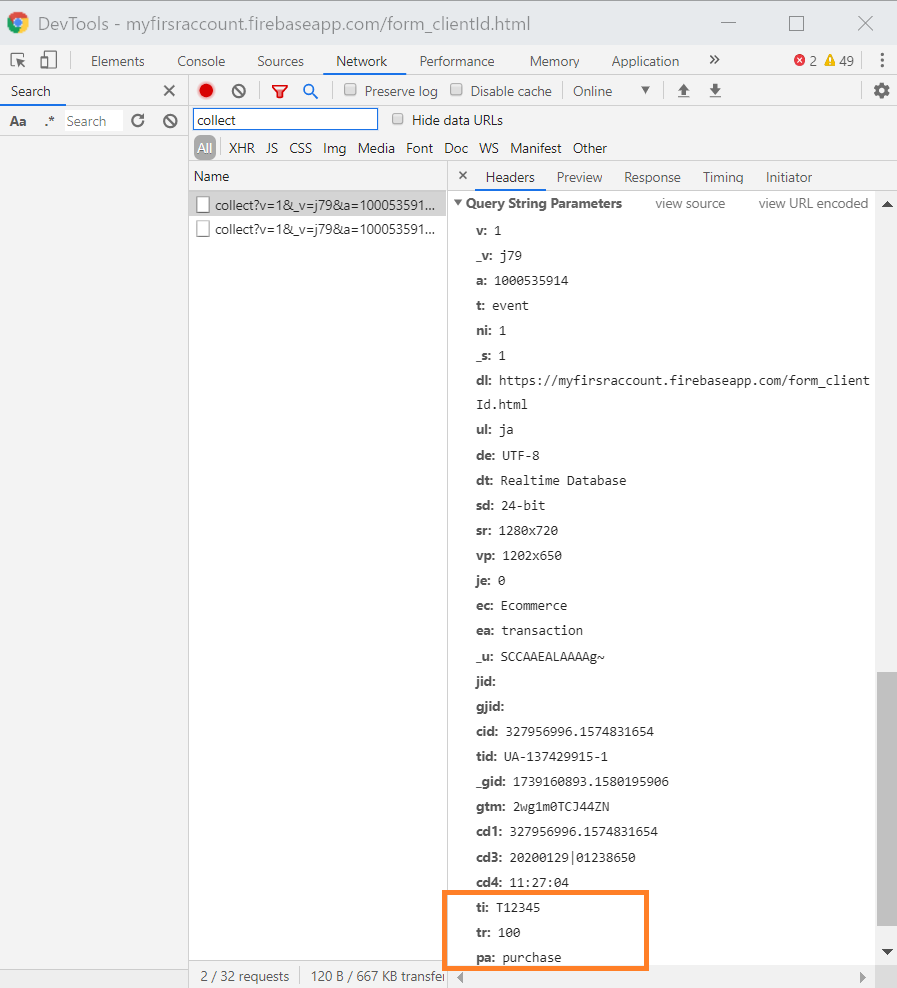Clear the network log
Image resolution: width=897 pixels, height=988 pixels.
tap(238, 91)
